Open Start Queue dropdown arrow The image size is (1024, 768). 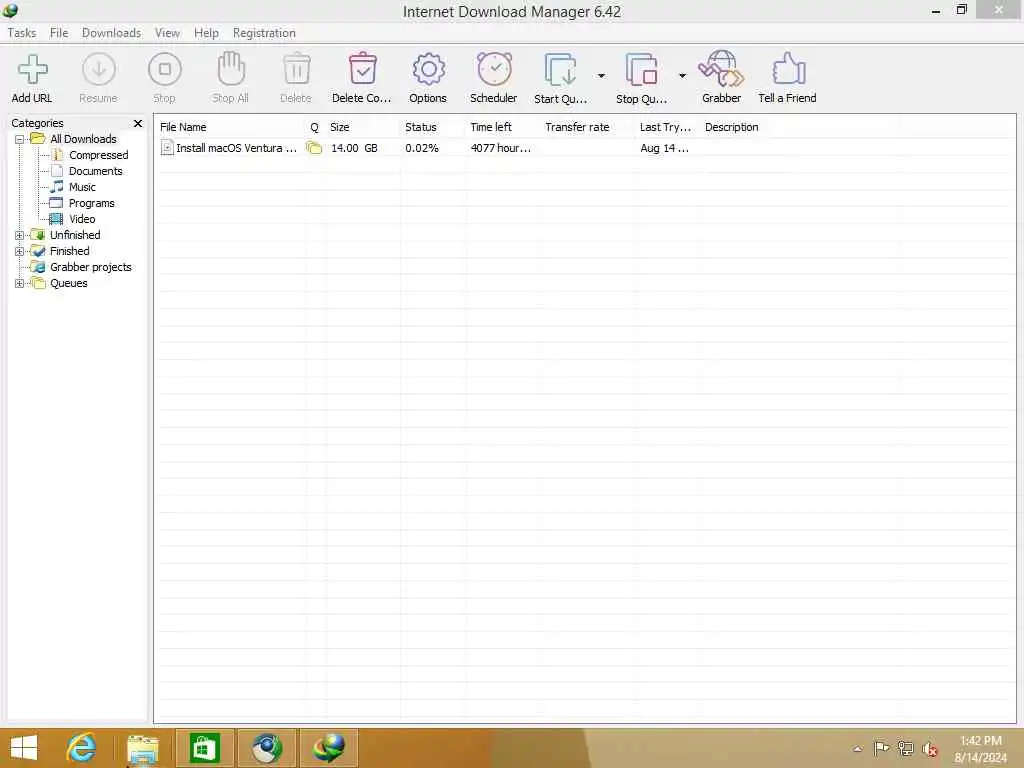tap(601, 76)
